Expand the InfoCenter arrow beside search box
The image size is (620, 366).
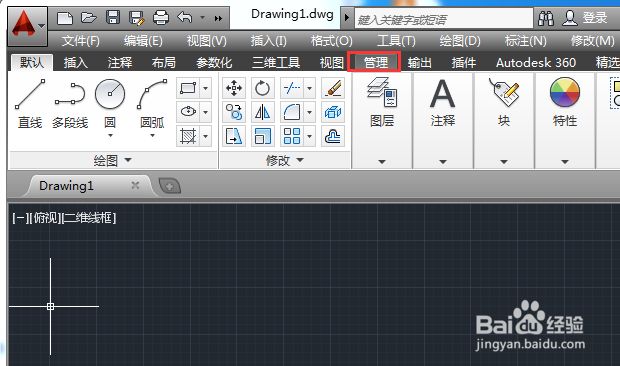tap(347, 18)
